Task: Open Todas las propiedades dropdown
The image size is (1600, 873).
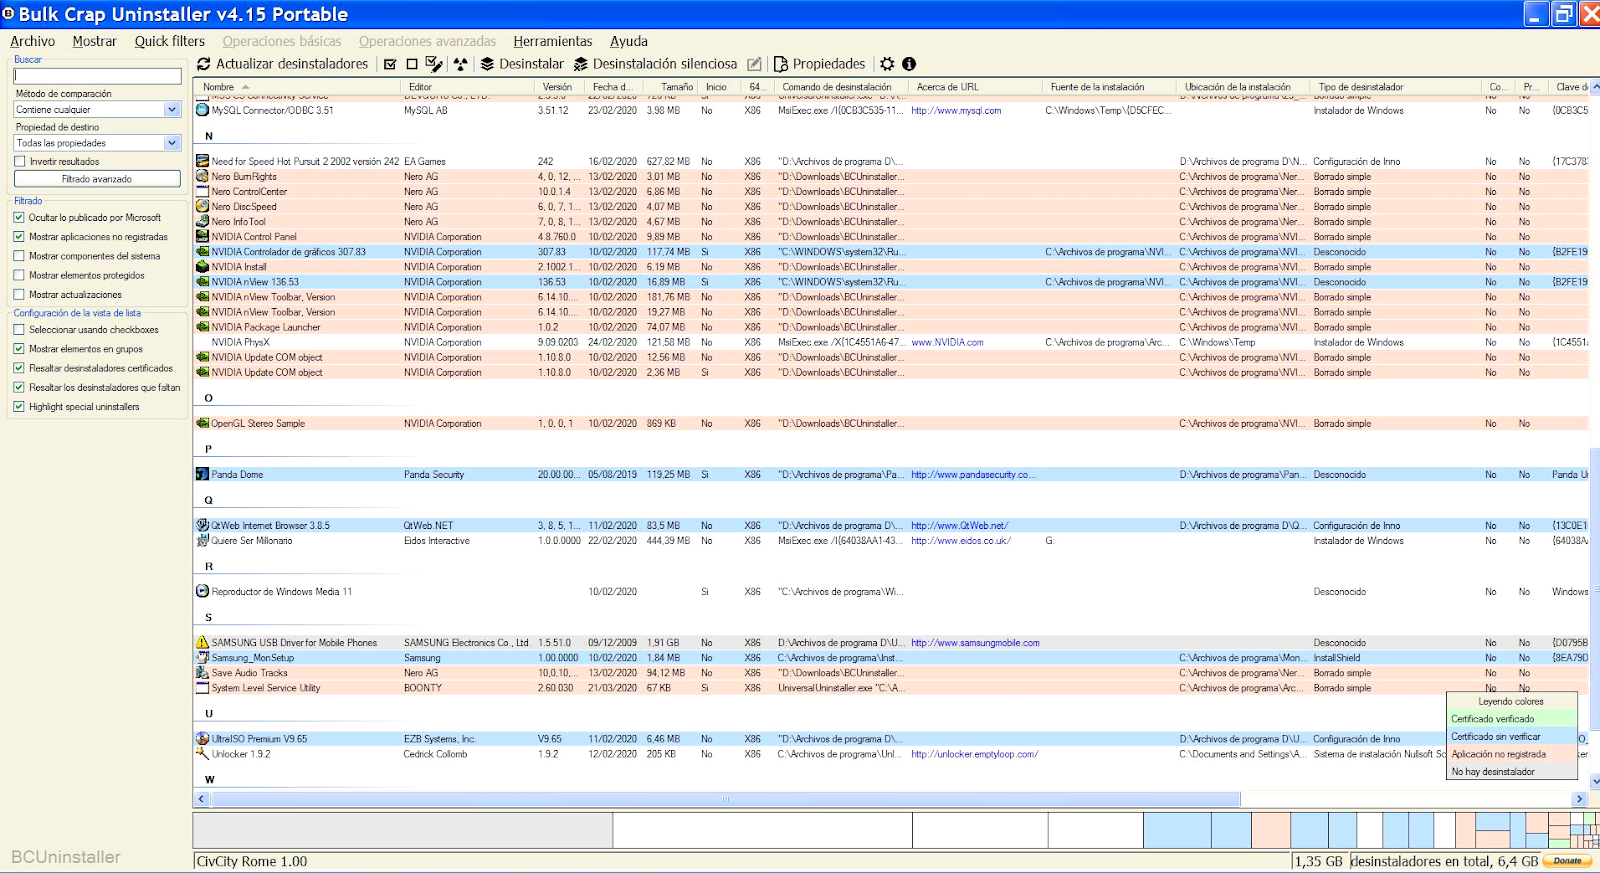Action: (x=97, y=143)
